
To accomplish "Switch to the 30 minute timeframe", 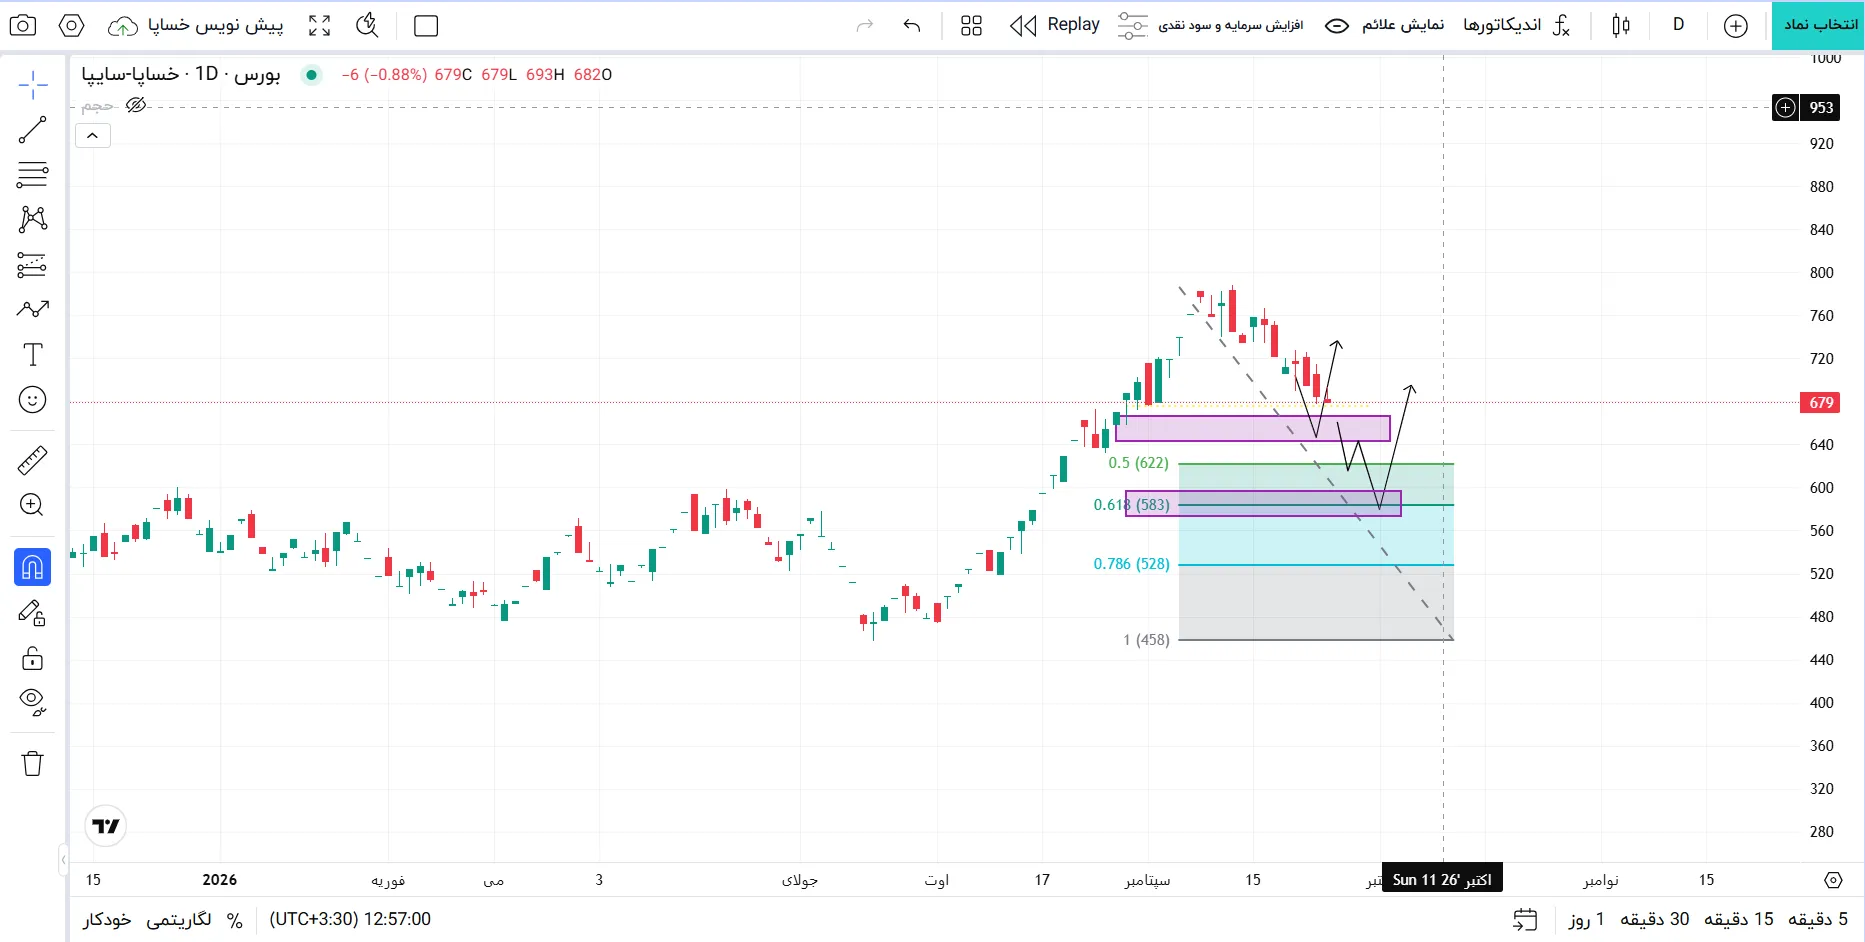I will [1655, 919].
